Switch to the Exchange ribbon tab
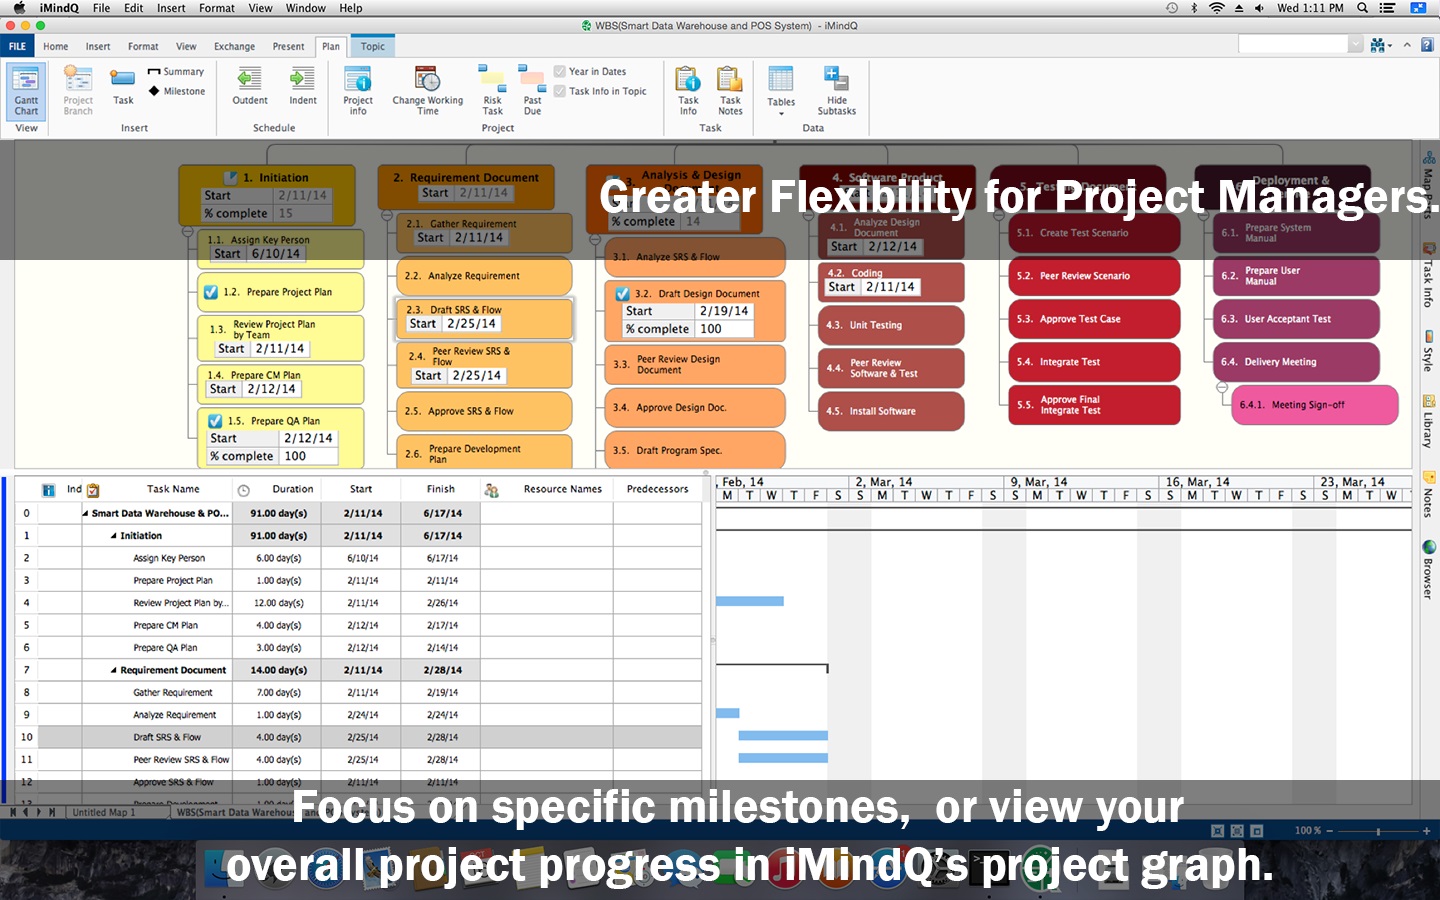 (234, 46)
